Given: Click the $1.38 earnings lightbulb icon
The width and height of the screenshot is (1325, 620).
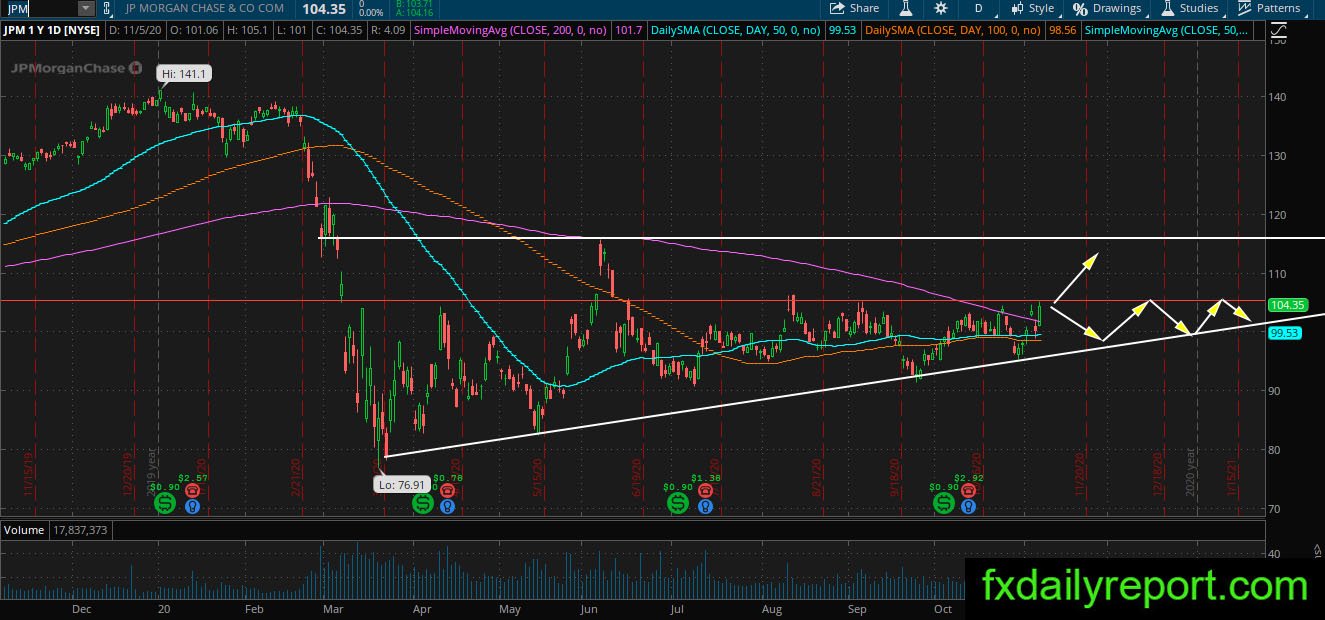Looking at the screenshot, I should pyautogui.click(x=705, y=507).
